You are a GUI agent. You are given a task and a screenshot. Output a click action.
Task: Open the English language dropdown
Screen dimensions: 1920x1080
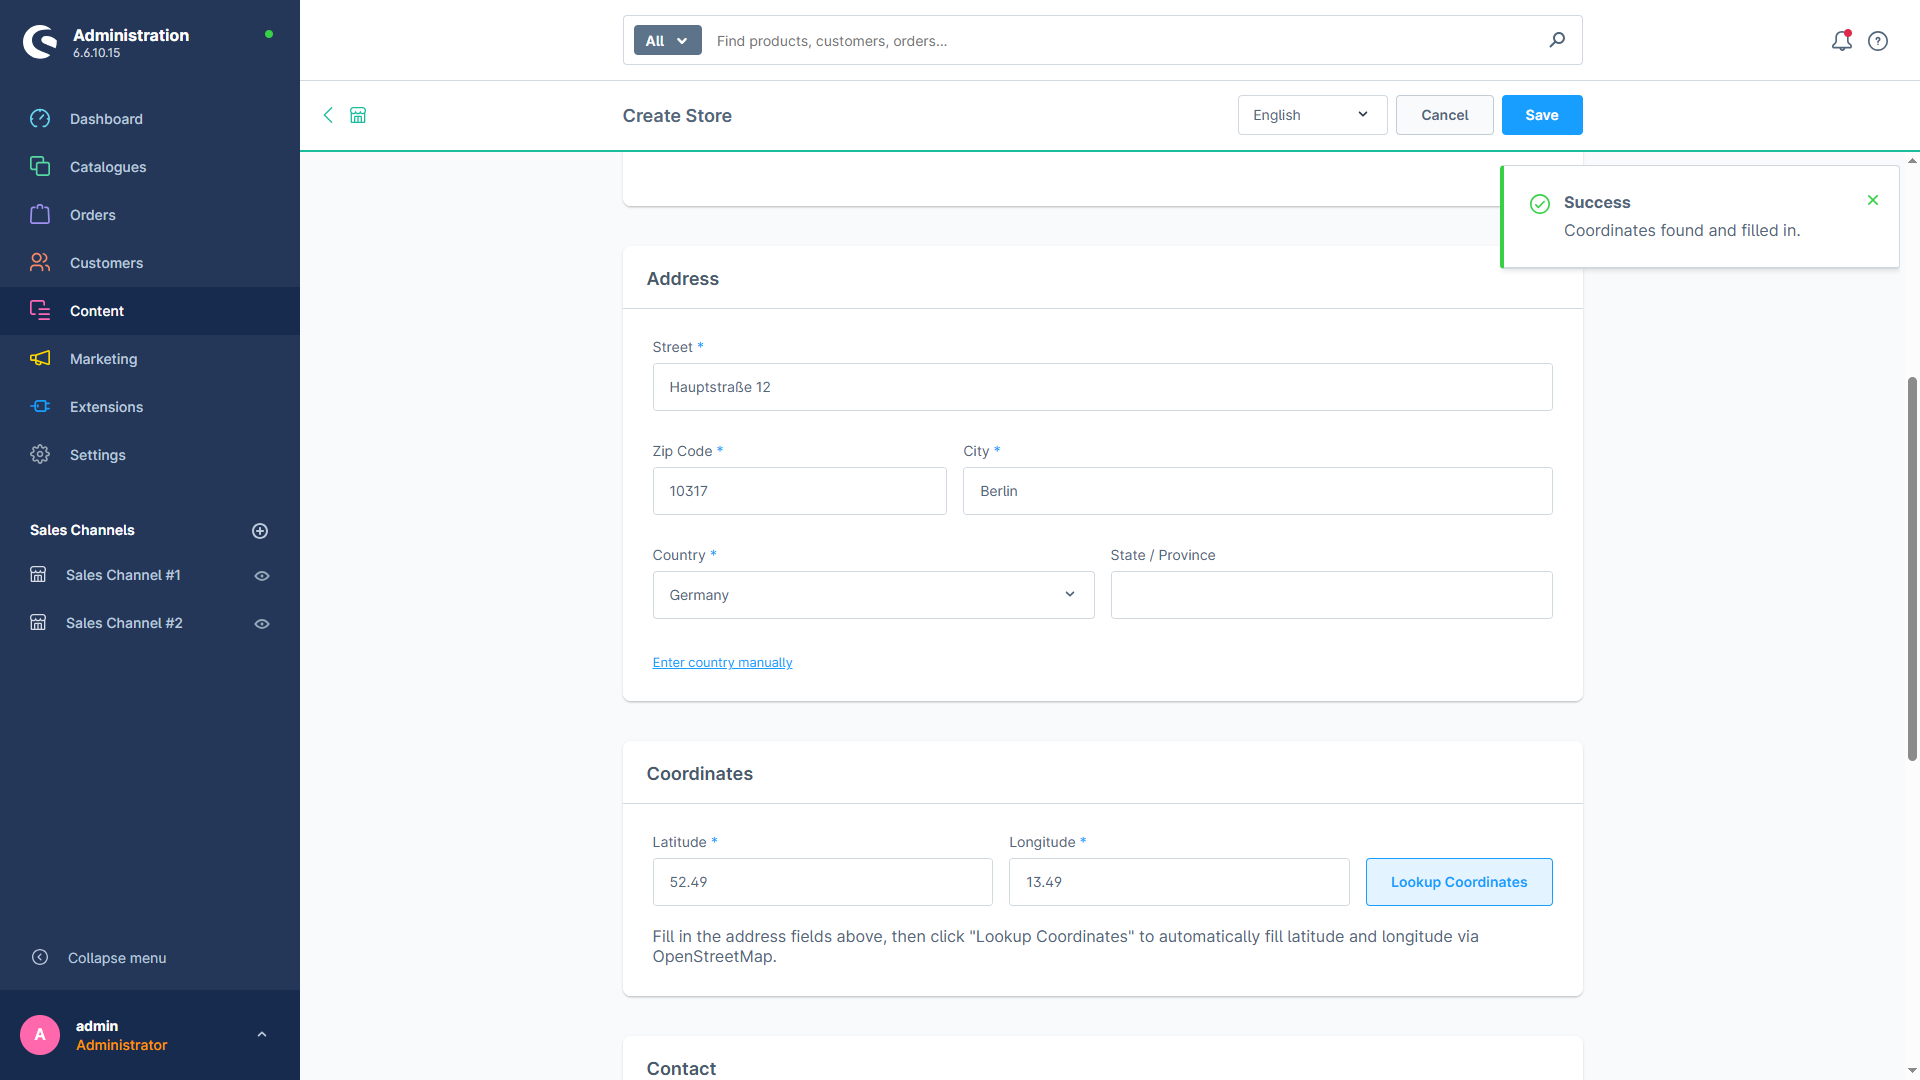(1312, 115)
